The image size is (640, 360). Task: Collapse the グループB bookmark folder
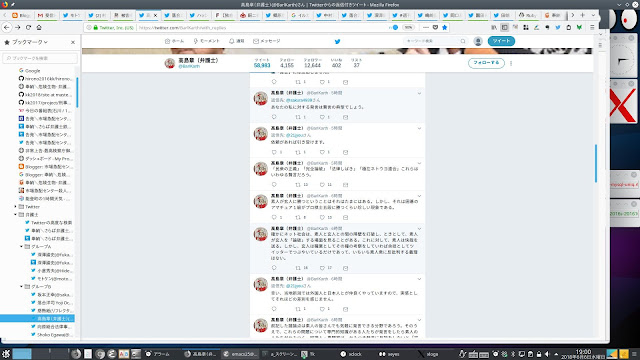22,287
